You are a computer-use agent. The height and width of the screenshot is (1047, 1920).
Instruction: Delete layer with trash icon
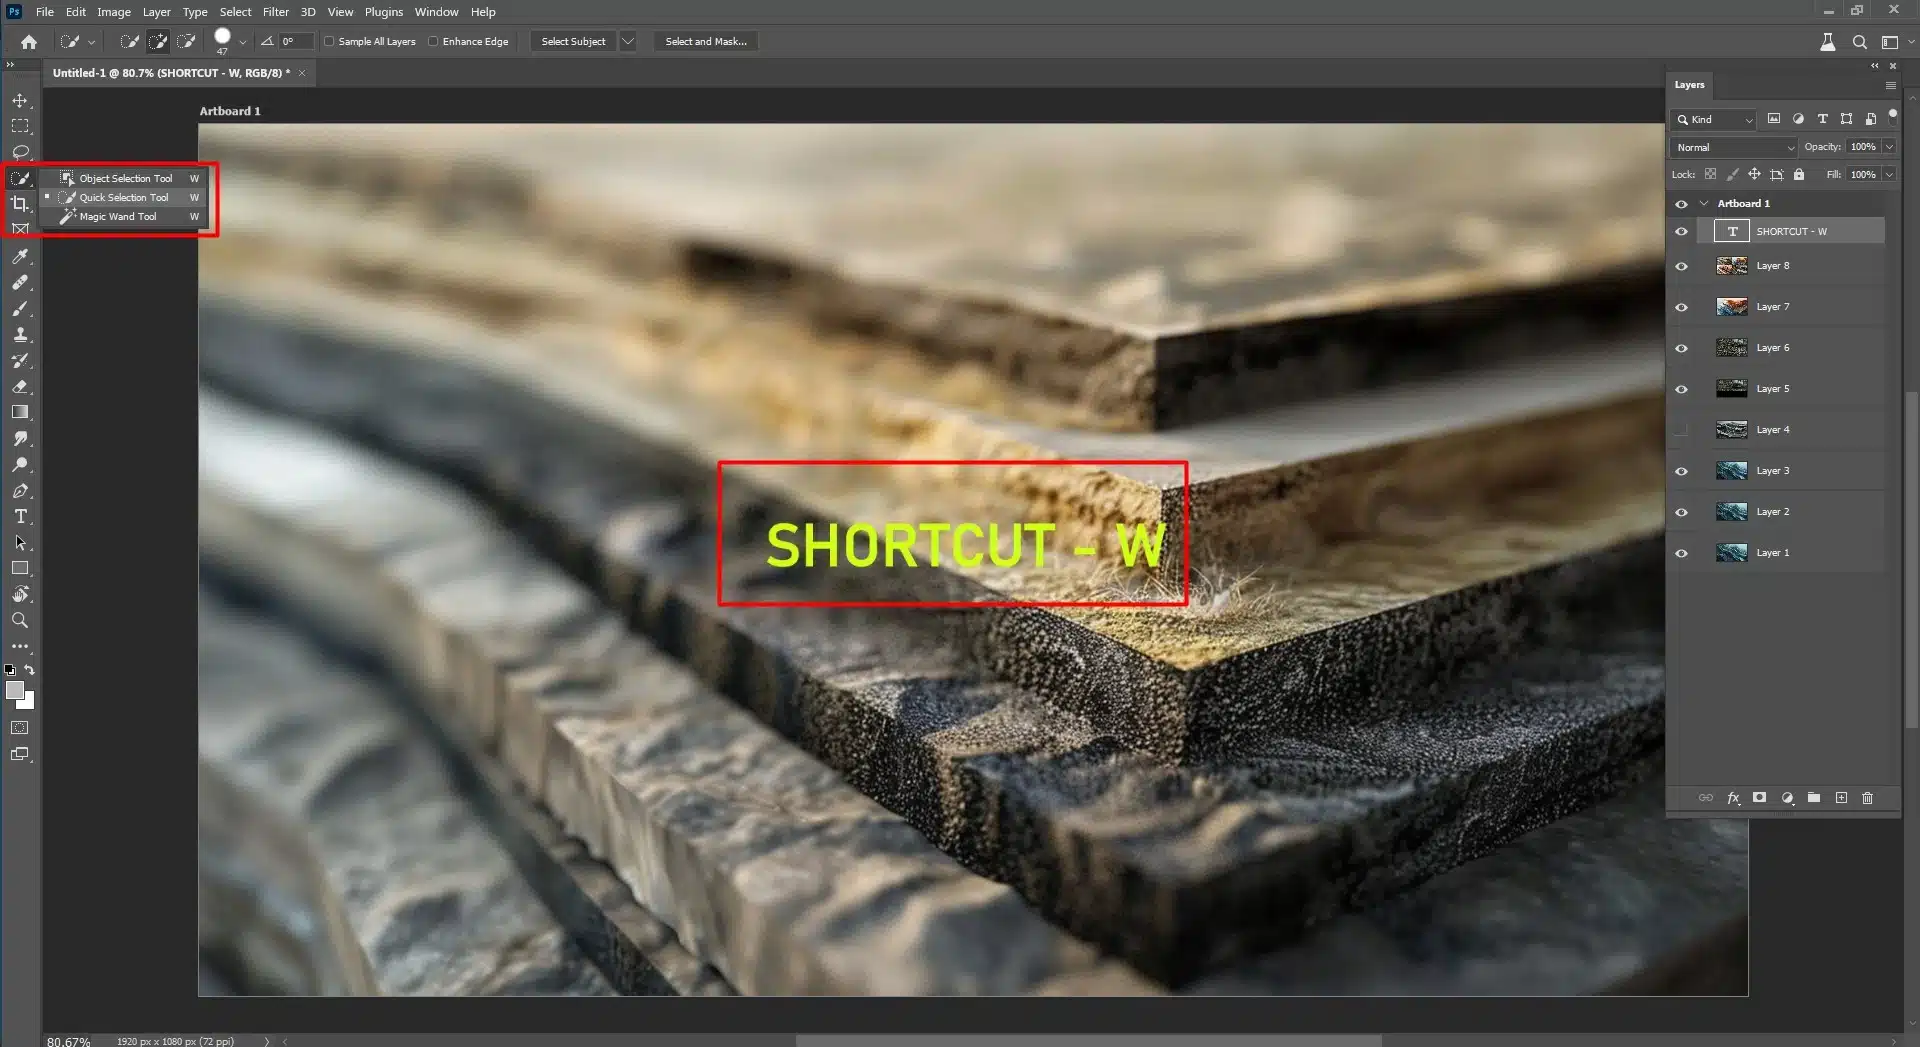(x=1867, y=798)
